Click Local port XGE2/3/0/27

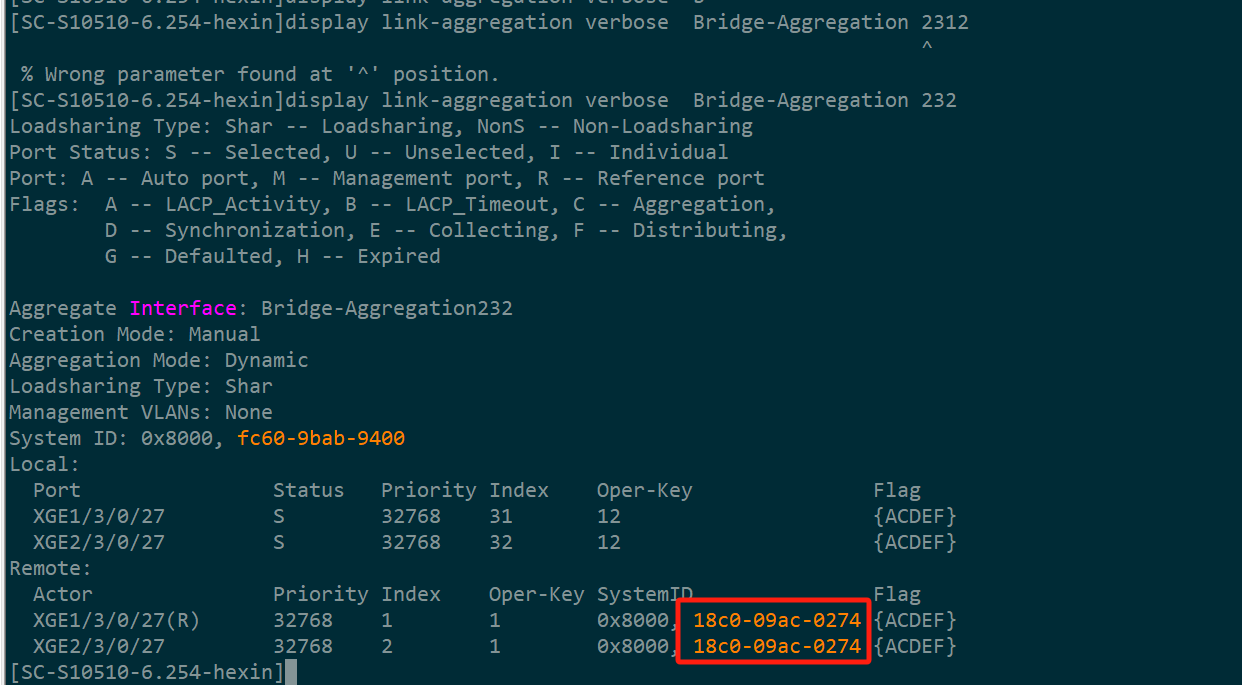tap(99, 542)
